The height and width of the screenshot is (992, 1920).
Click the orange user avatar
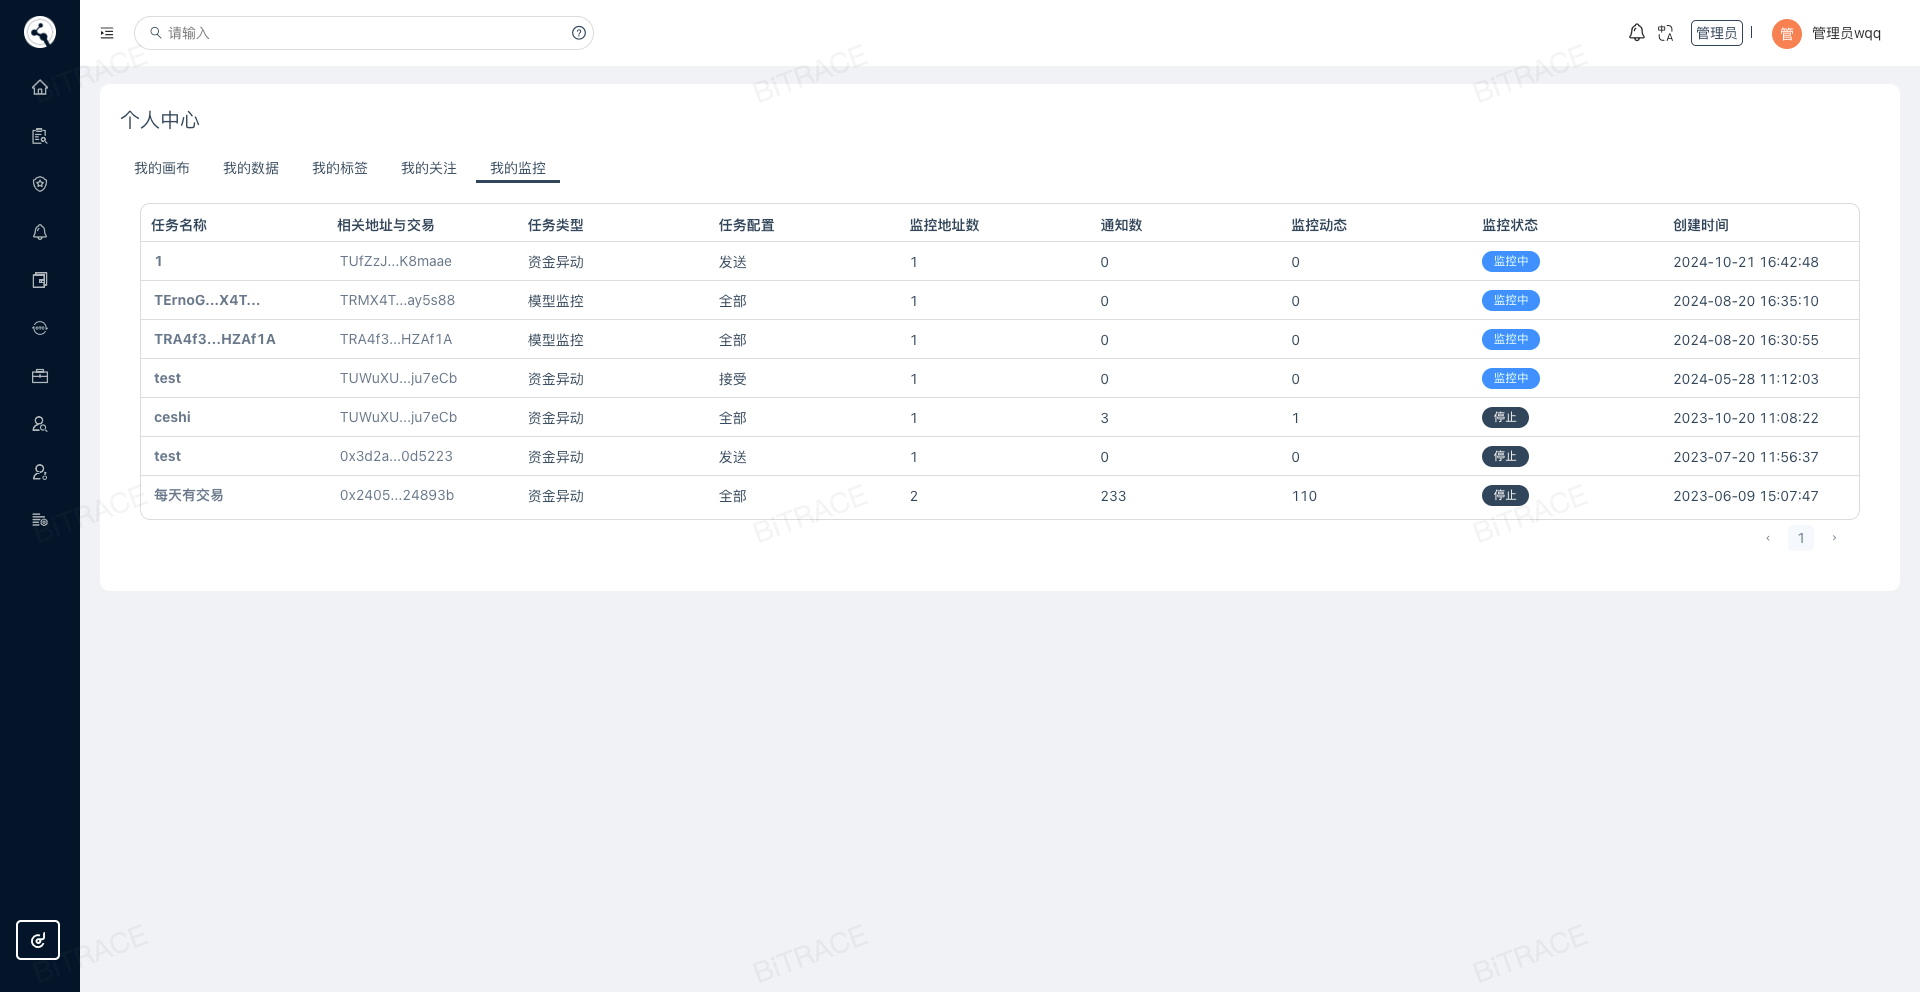click(x=1786, y=34)
